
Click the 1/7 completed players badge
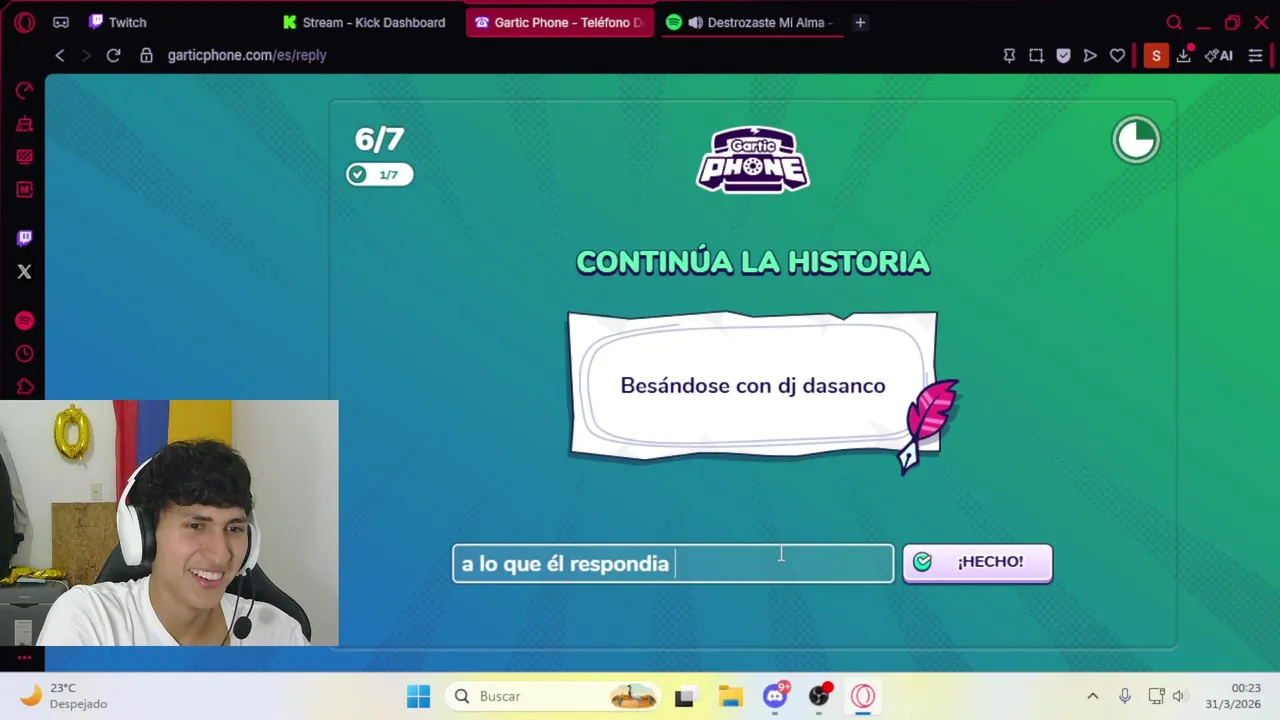pyautogui.click(x=379, y=174)
